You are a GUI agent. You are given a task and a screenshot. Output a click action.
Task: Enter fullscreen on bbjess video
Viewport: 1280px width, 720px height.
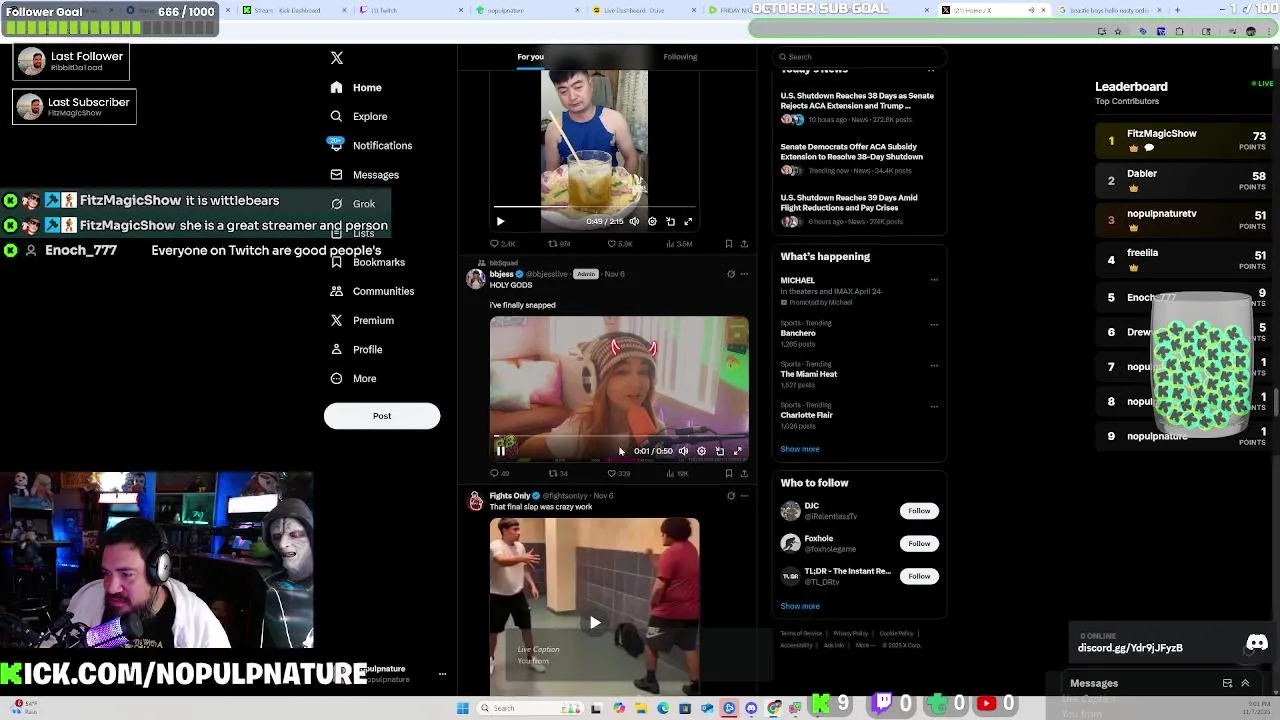738,451
